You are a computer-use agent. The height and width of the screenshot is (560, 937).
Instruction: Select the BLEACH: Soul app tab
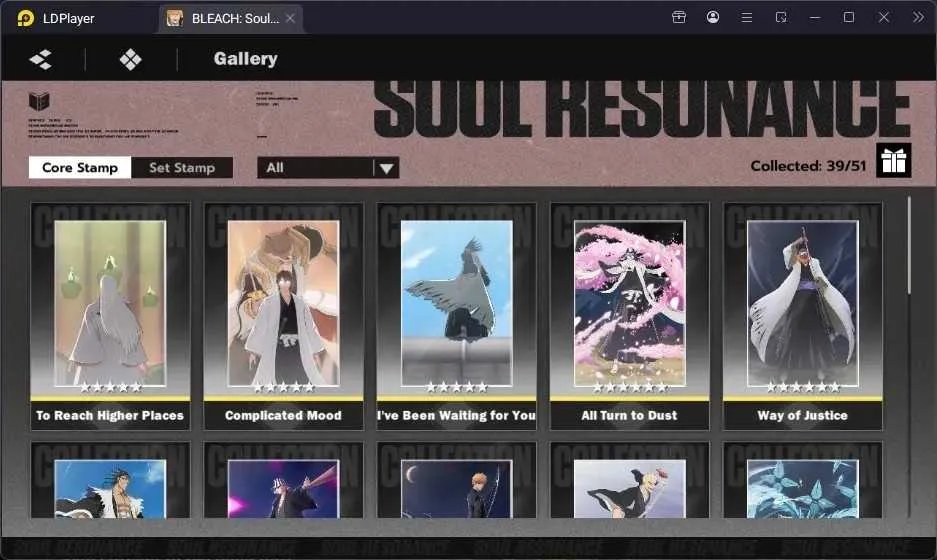pyautogui.click(x=232, y=19)
